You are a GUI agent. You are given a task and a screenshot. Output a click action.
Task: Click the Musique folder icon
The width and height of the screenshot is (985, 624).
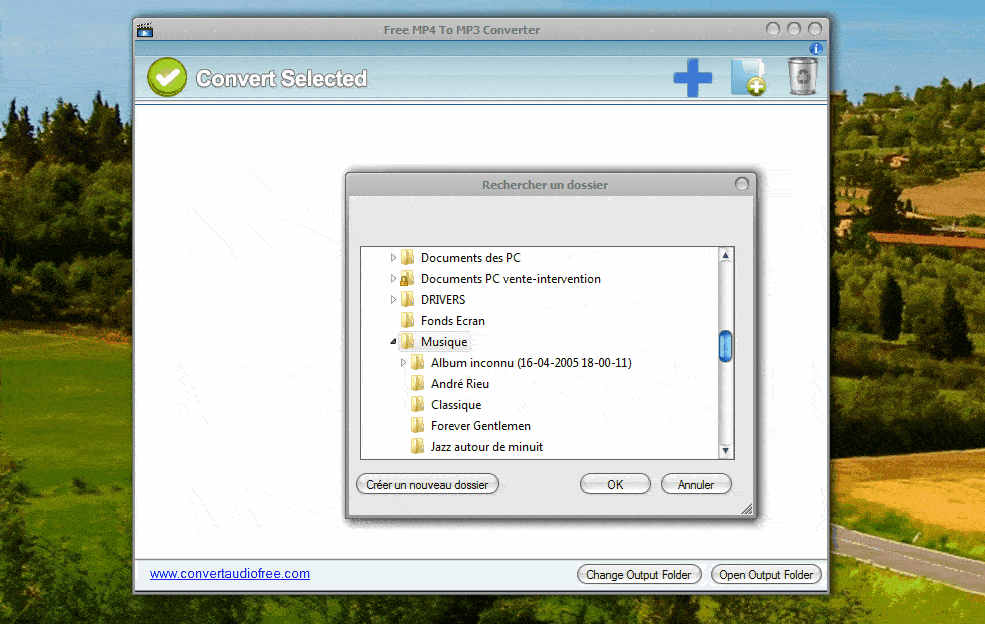408,341
